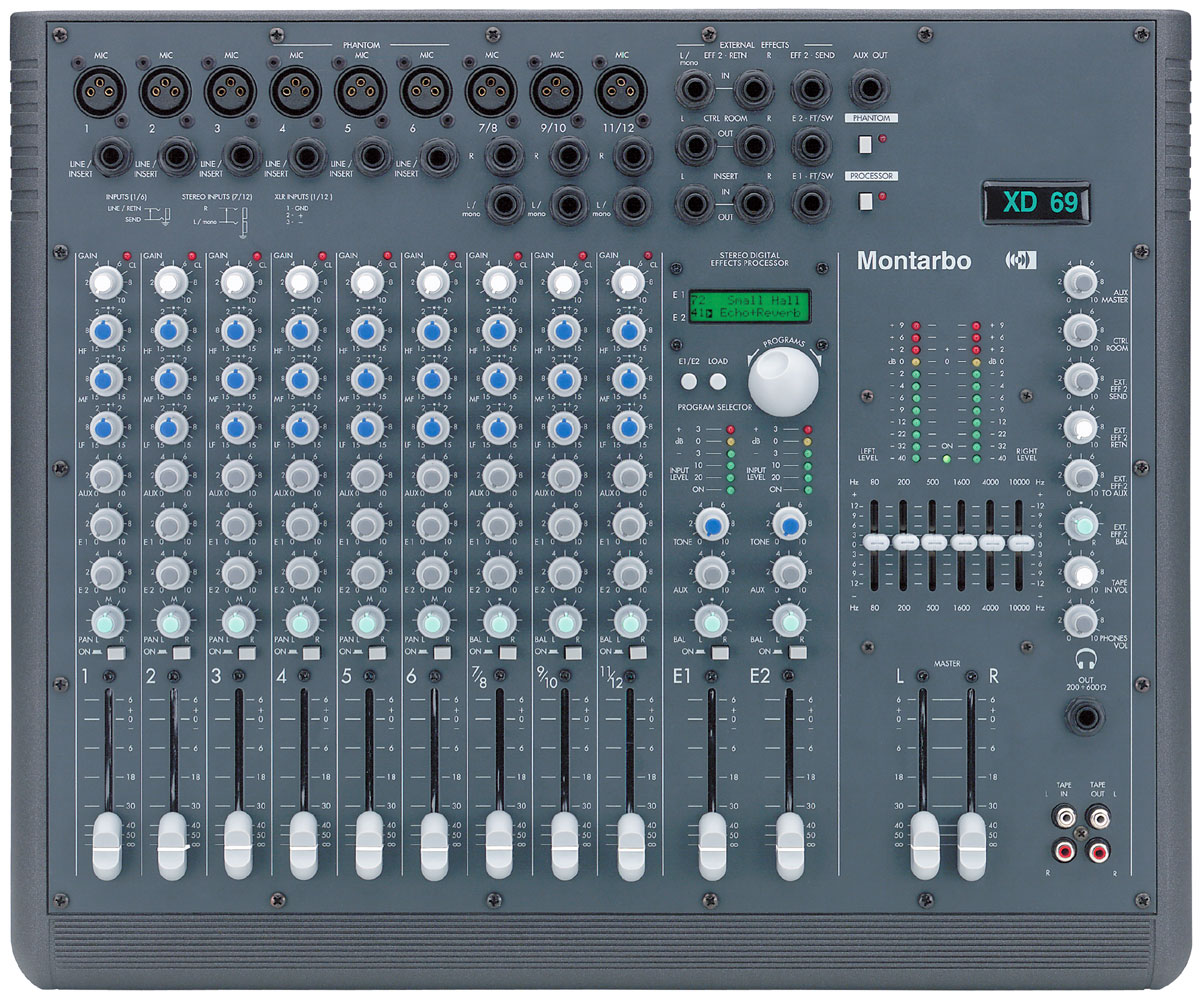This screenshot has width=1200, height=998.
Task: Click the channel 2 MF equalizer knob
Action: pyautogui.click(x=172, y=378)
